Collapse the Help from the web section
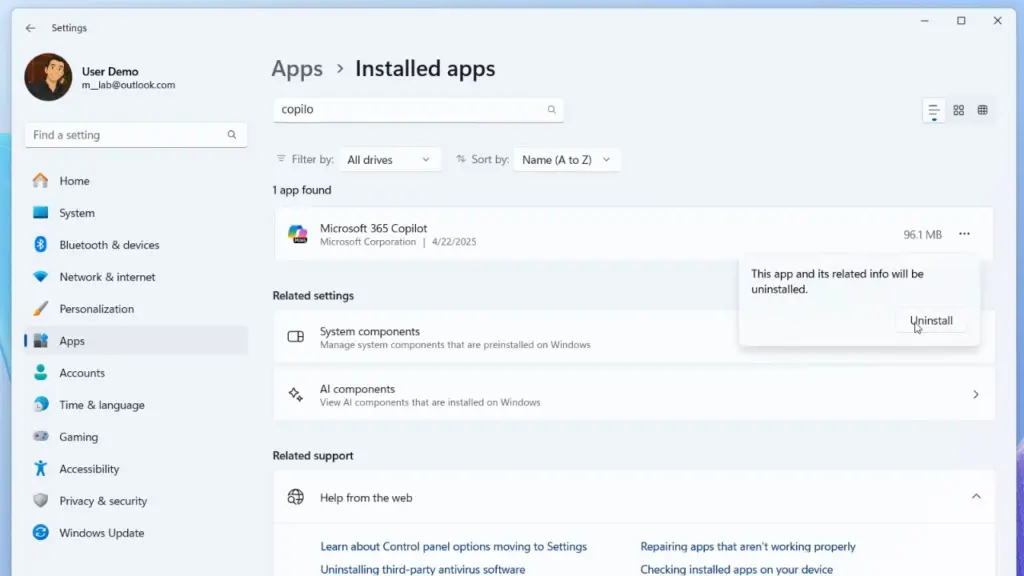This screenshot has width=1024, height=576. tap(976, 497)
